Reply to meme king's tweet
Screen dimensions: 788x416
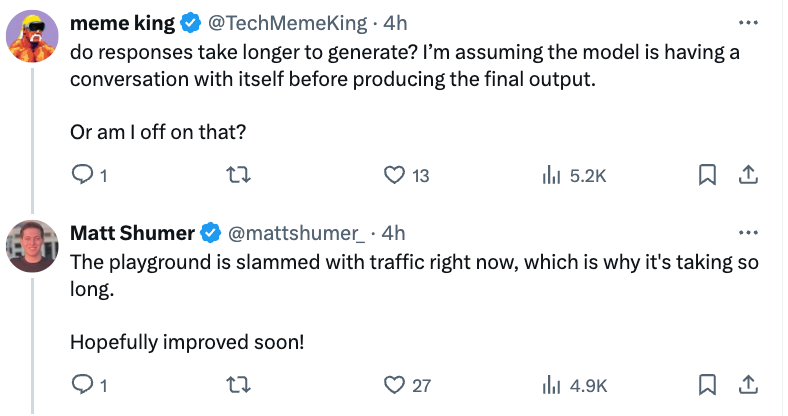click(x=82, y=175)
